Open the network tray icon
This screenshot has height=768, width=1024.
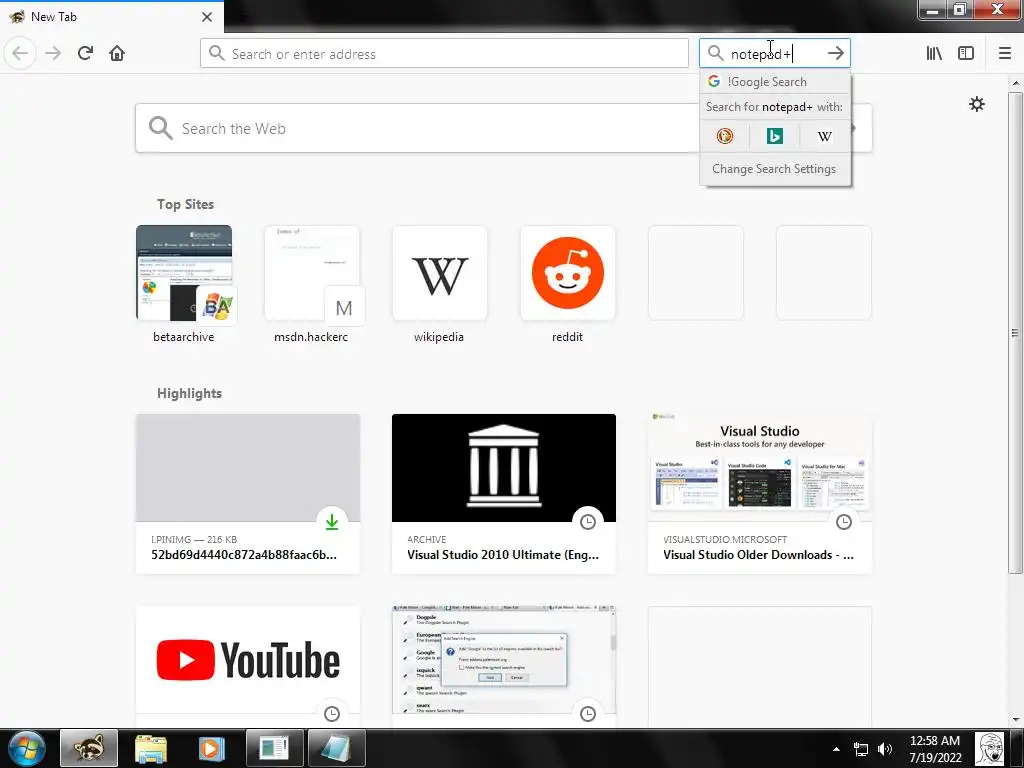pyautogui.click(x=861, y=749)
